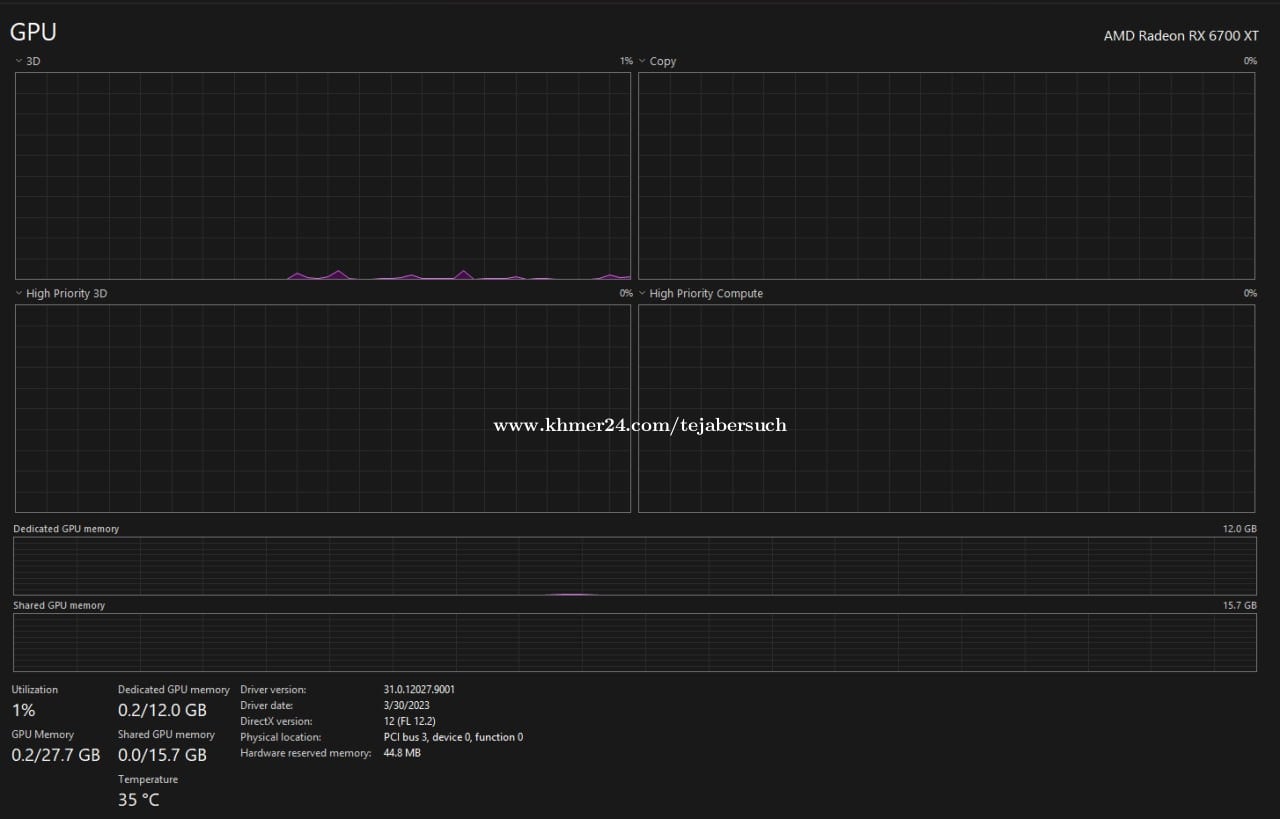Click the Physical location label

point(281,737)
